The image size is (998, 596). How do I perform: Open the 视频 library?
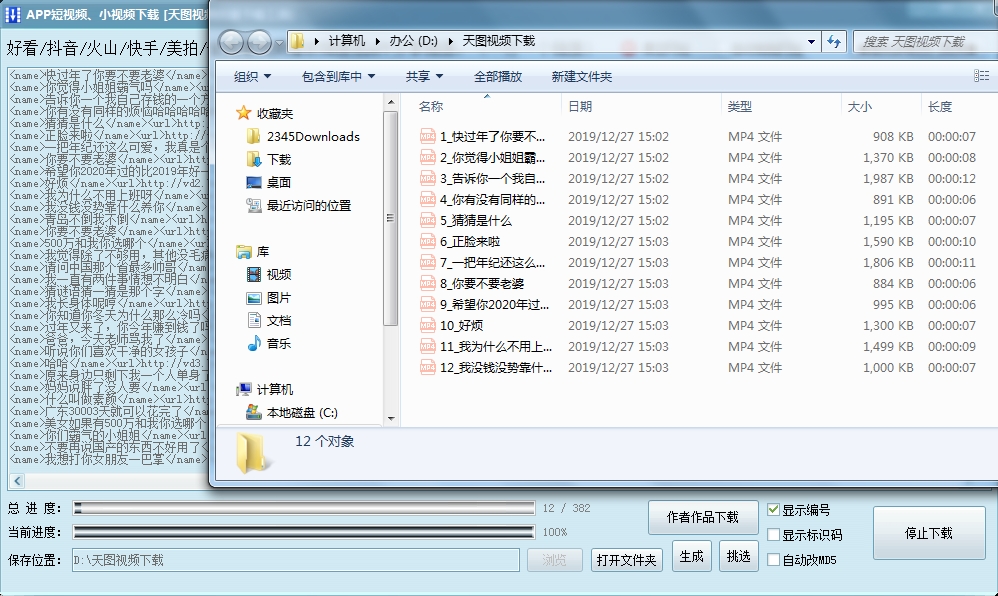(269, 274)
